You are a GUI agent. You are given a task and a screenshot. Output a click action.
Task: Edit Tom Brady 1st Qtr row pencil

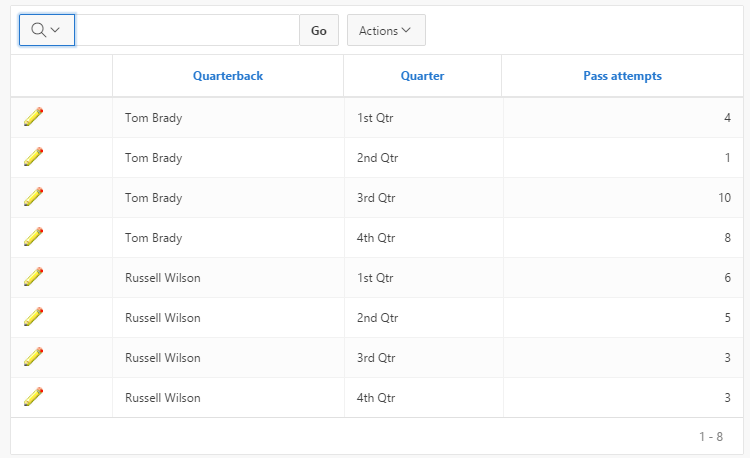point(33,117)
